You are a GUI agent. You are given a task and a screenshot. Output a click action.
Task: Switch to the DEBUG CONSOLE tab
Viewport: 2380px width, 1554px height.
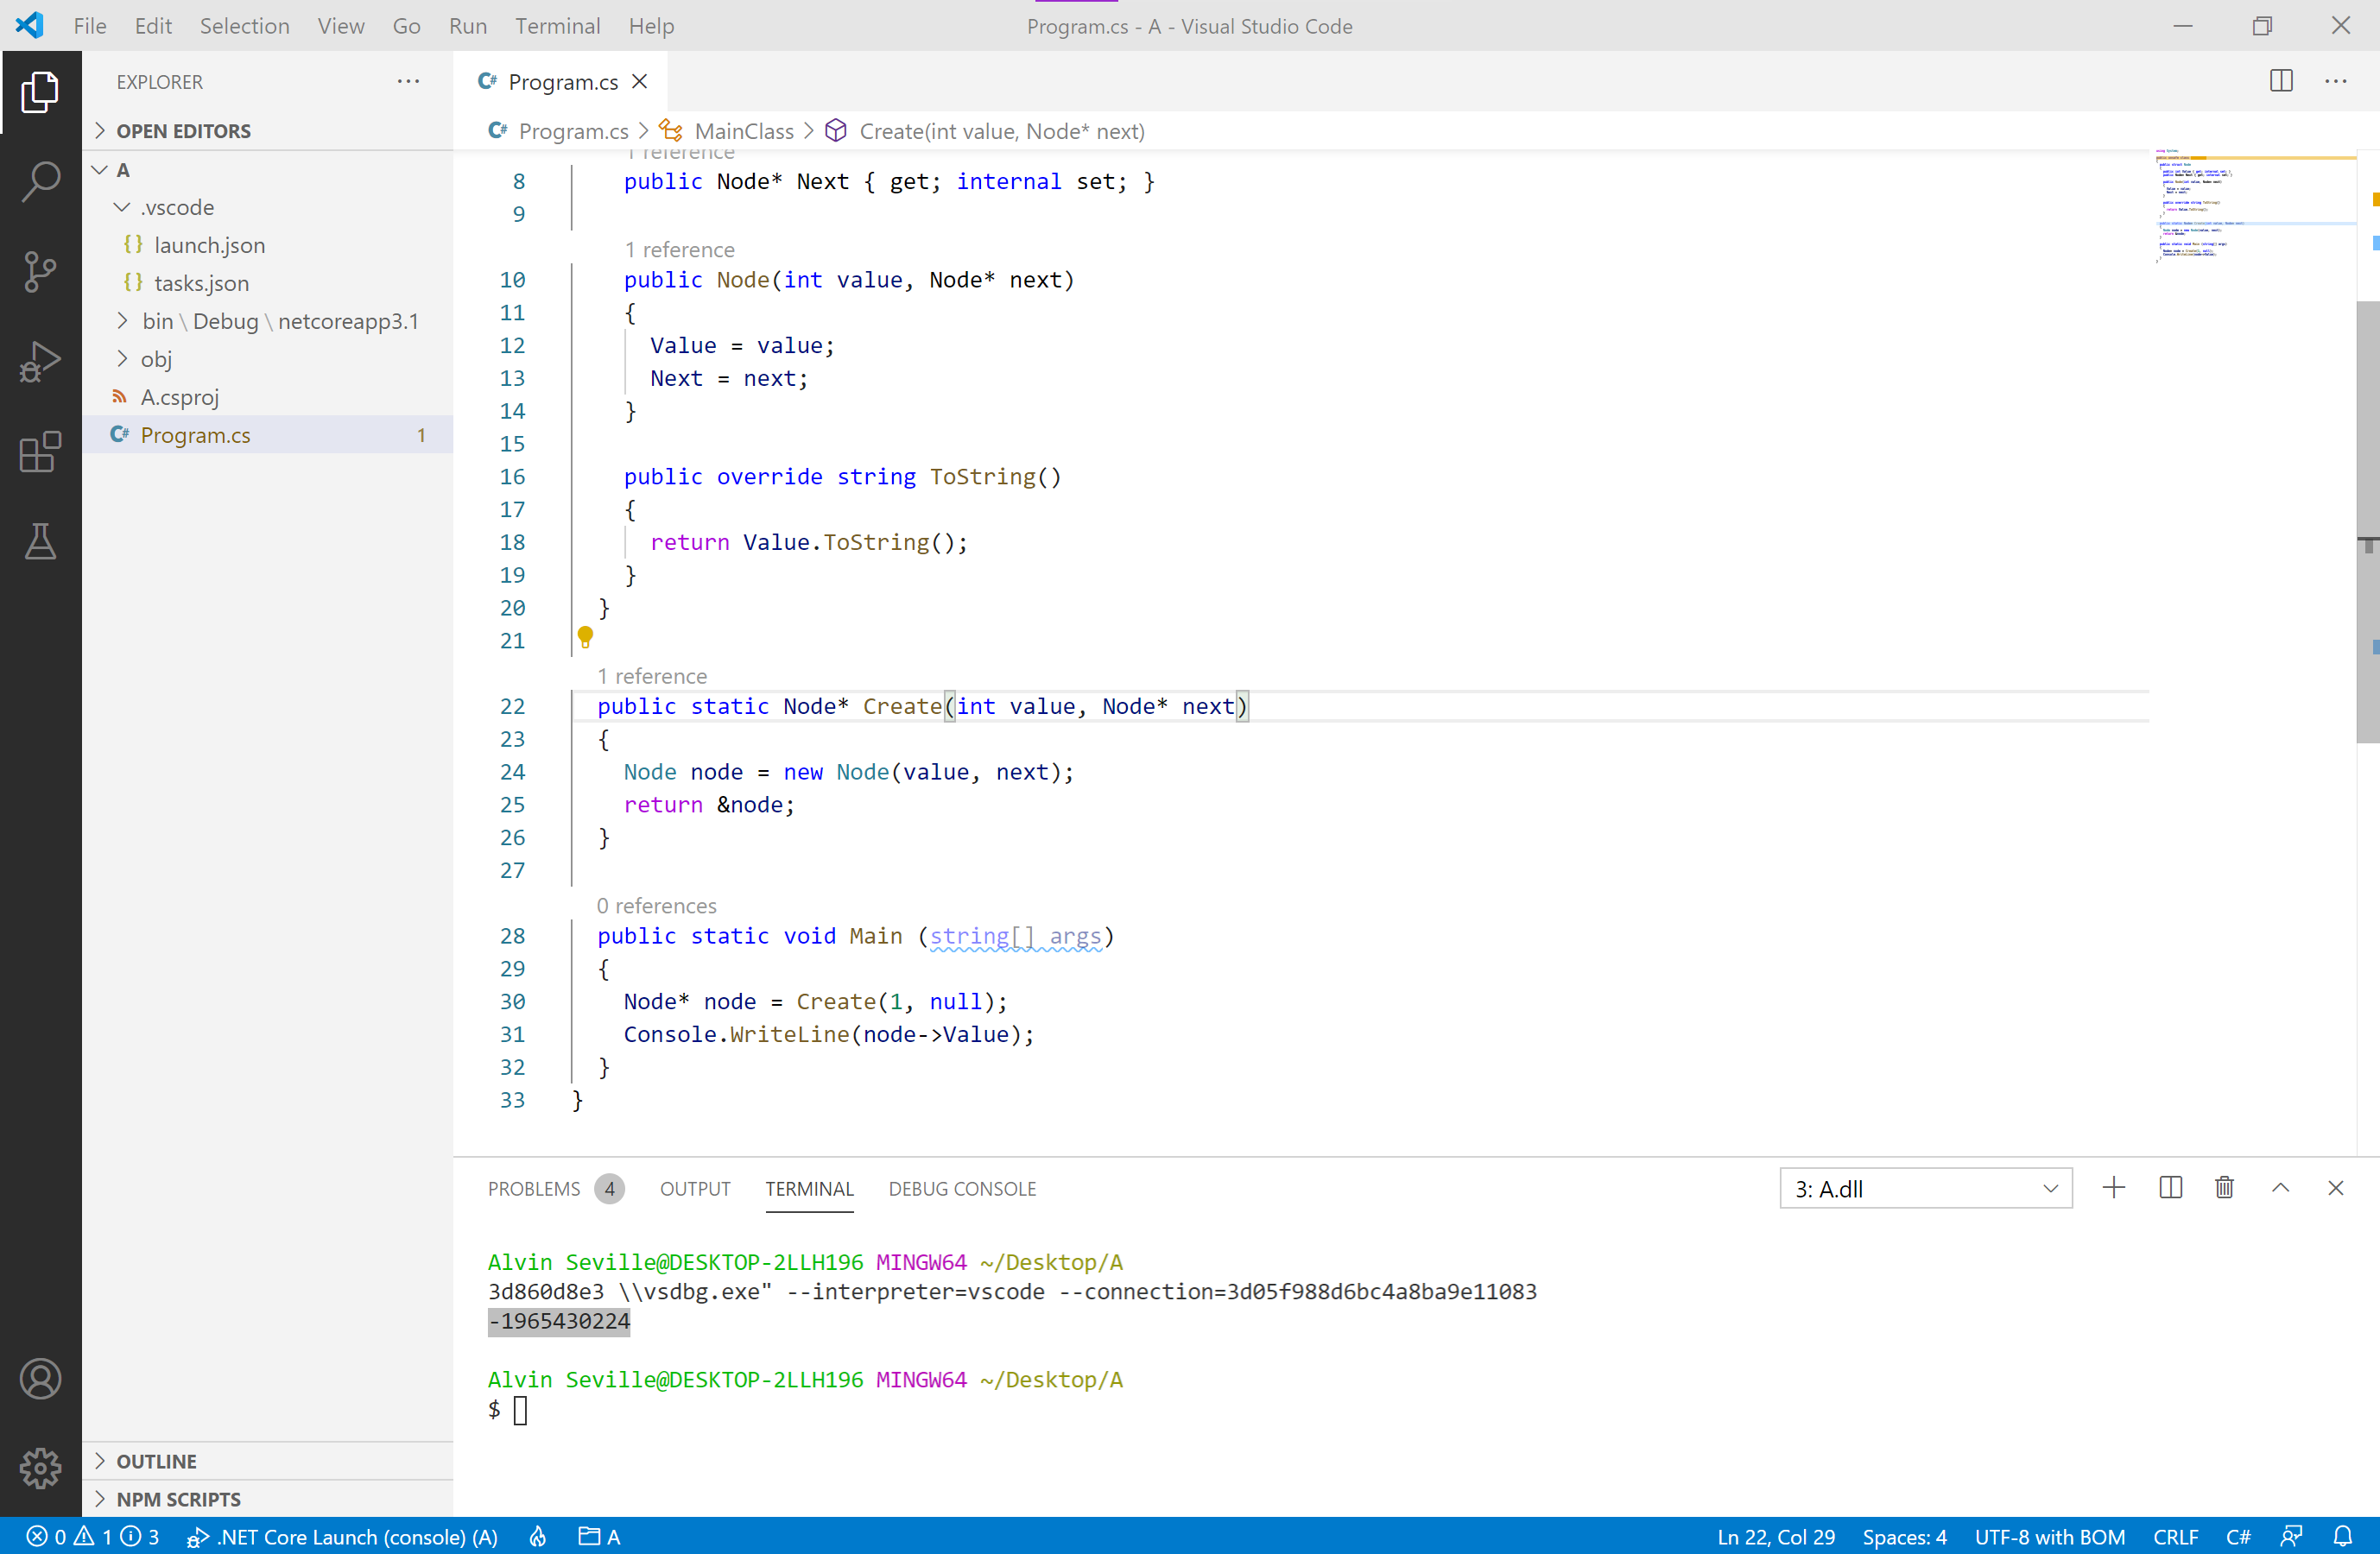(962, 1188)
